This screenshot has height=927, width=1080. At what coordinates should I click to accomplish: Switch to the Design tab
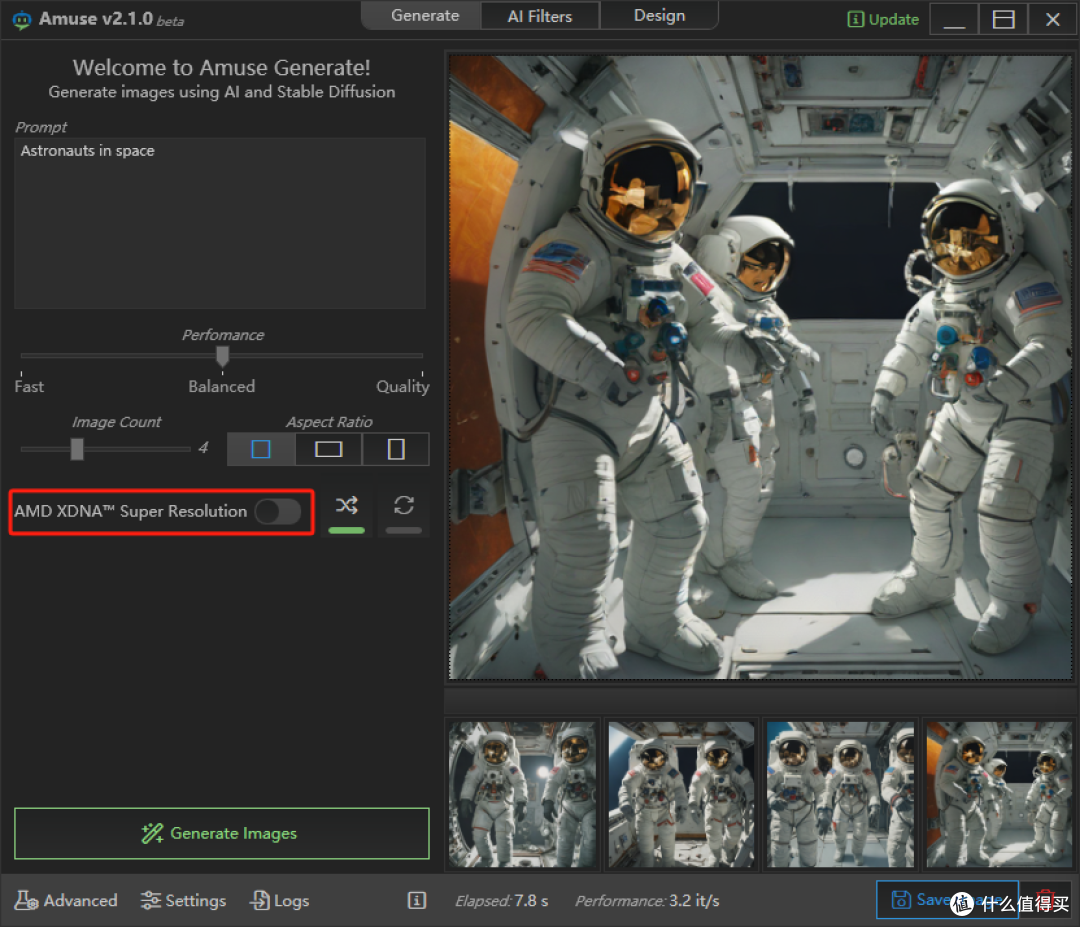(x=659, y=16)
